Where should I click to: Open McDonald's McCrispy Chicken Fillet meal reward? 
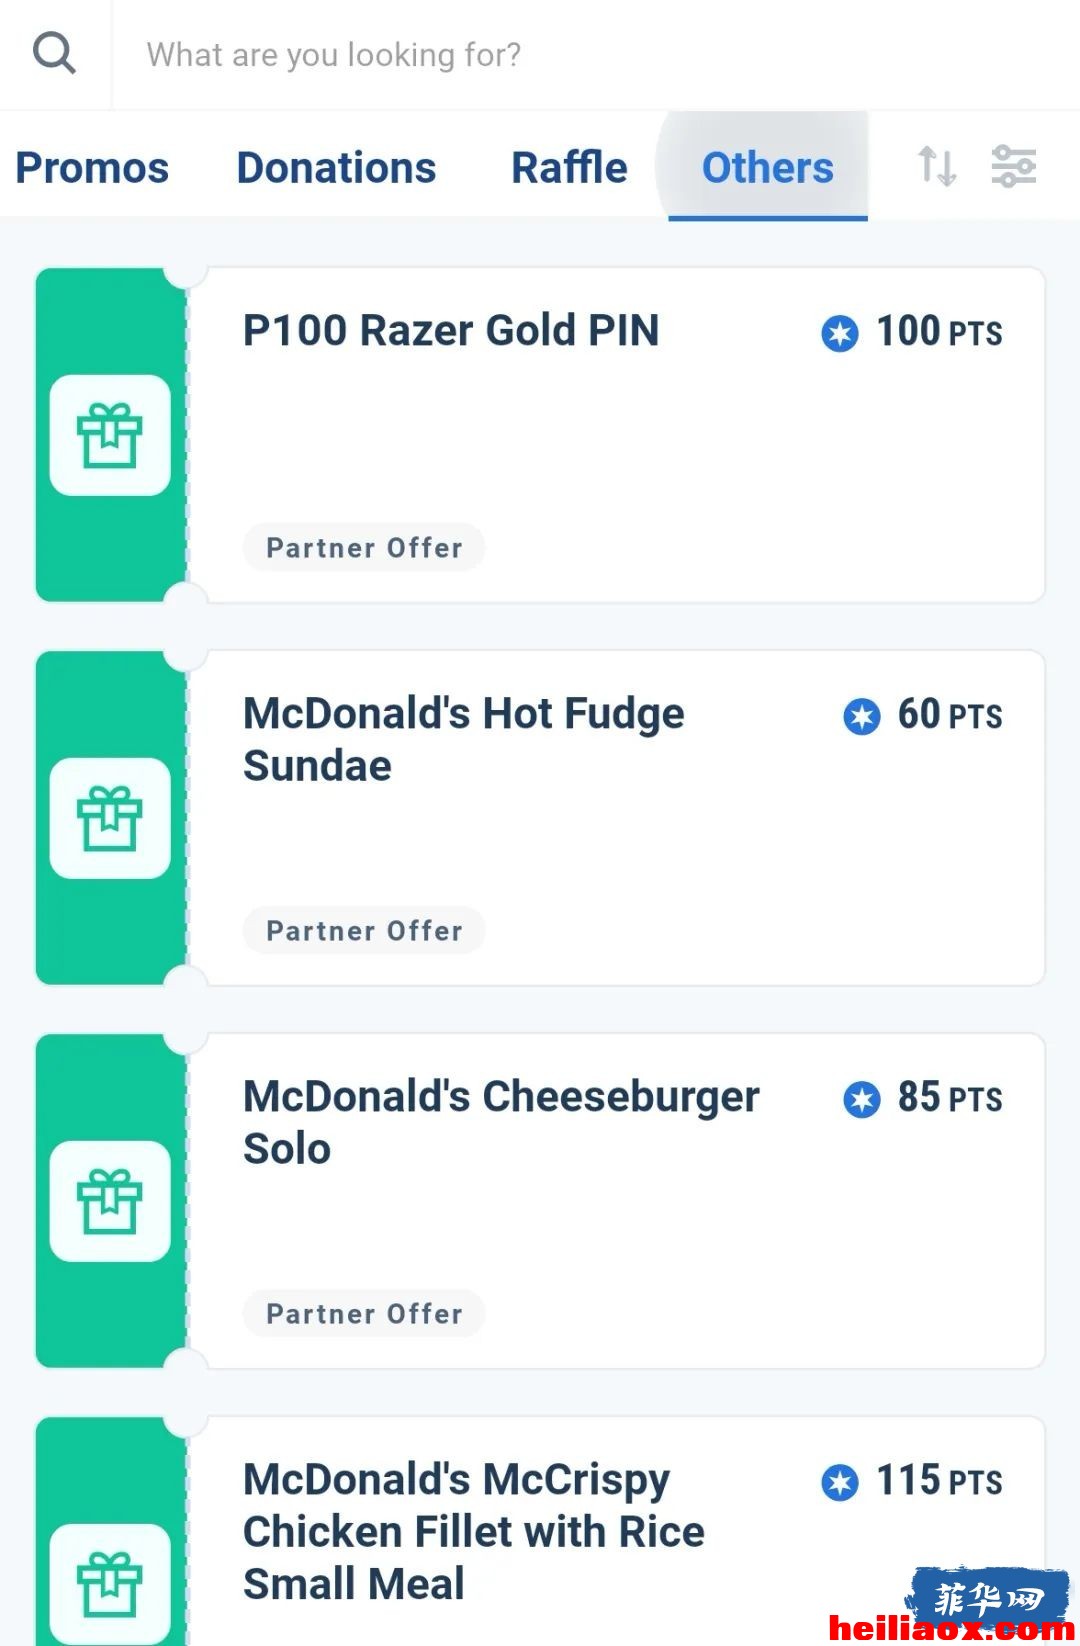[x=540, y=1531]
